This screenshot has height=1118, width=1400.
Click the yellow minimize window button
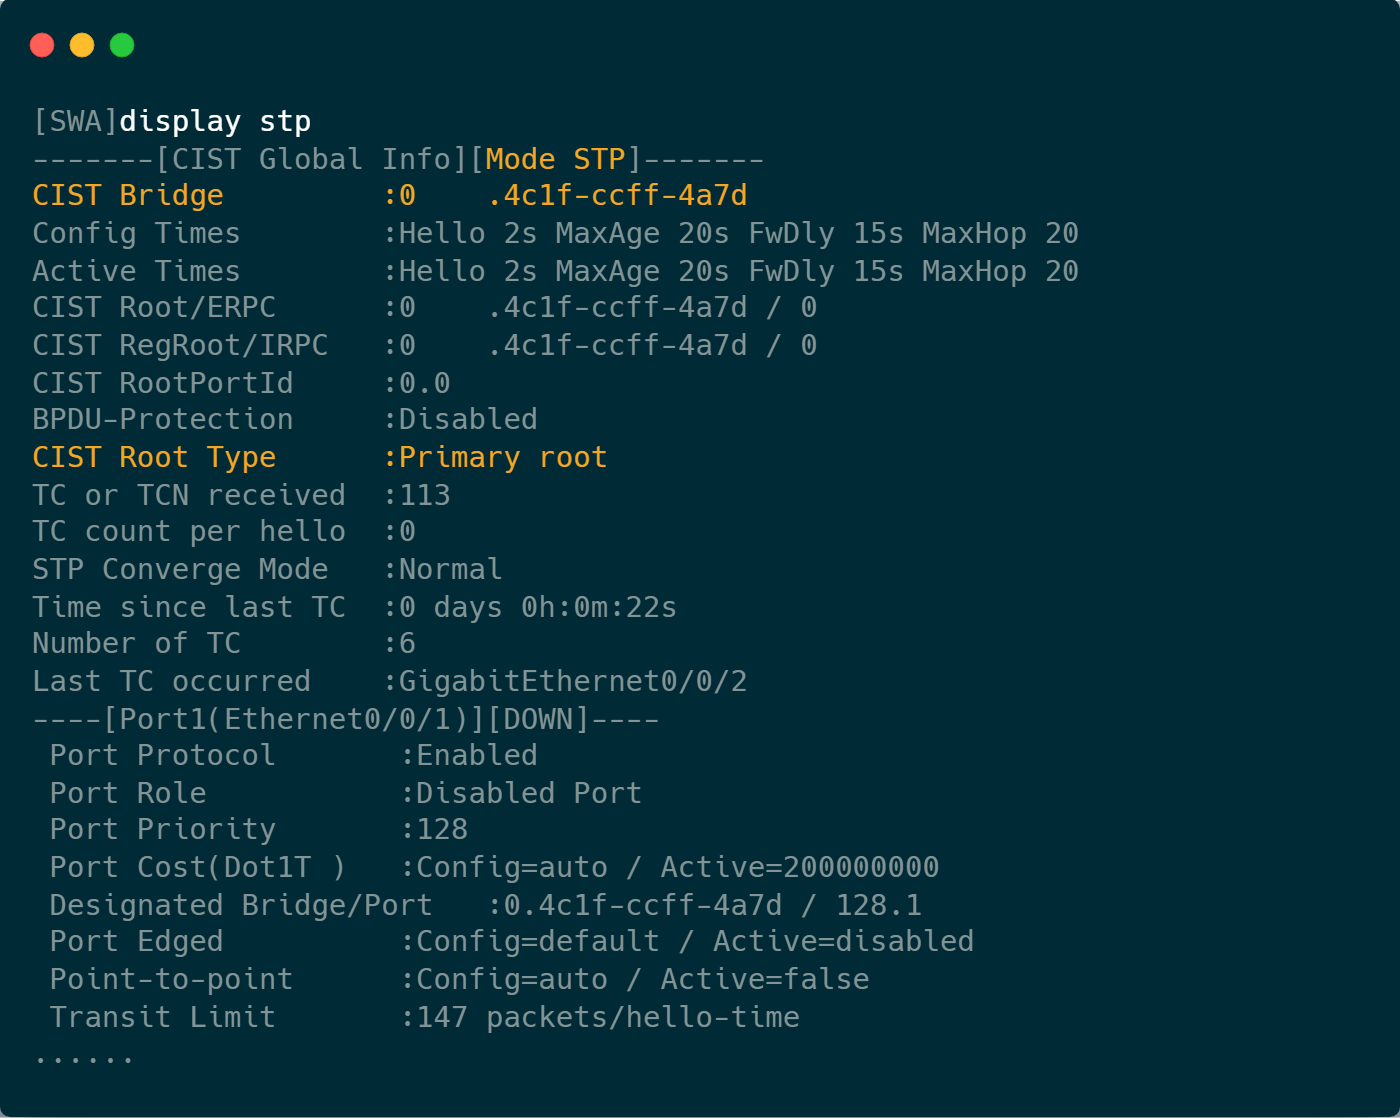[82, 45]
